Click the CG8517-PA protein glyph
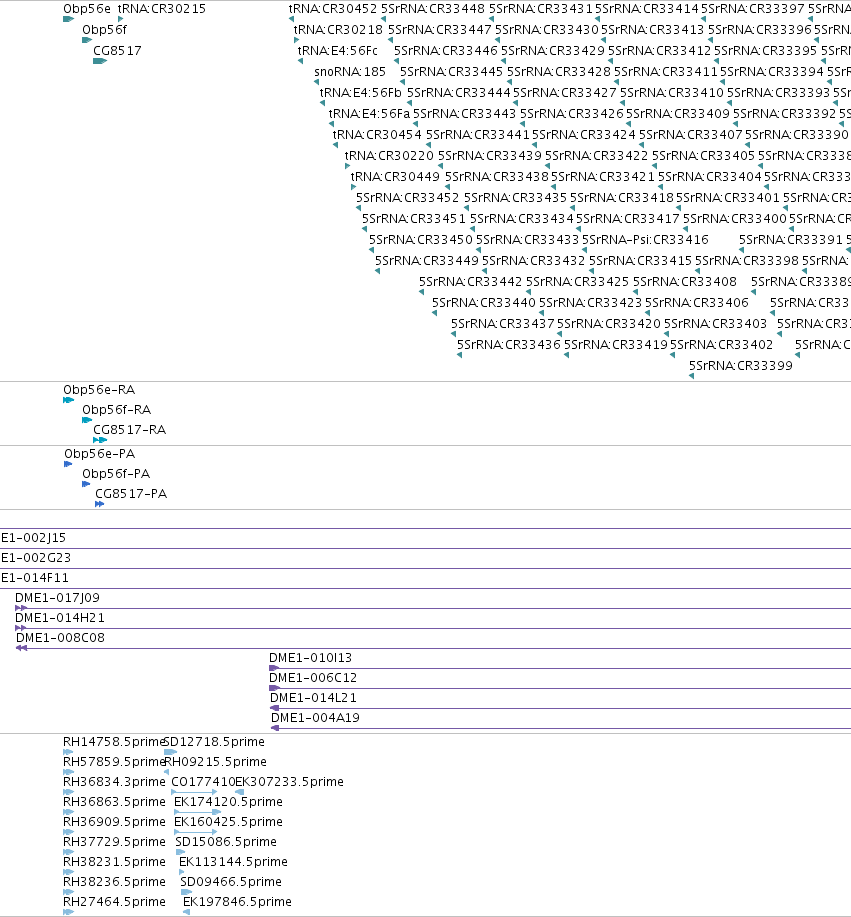 tap(99, 504)
